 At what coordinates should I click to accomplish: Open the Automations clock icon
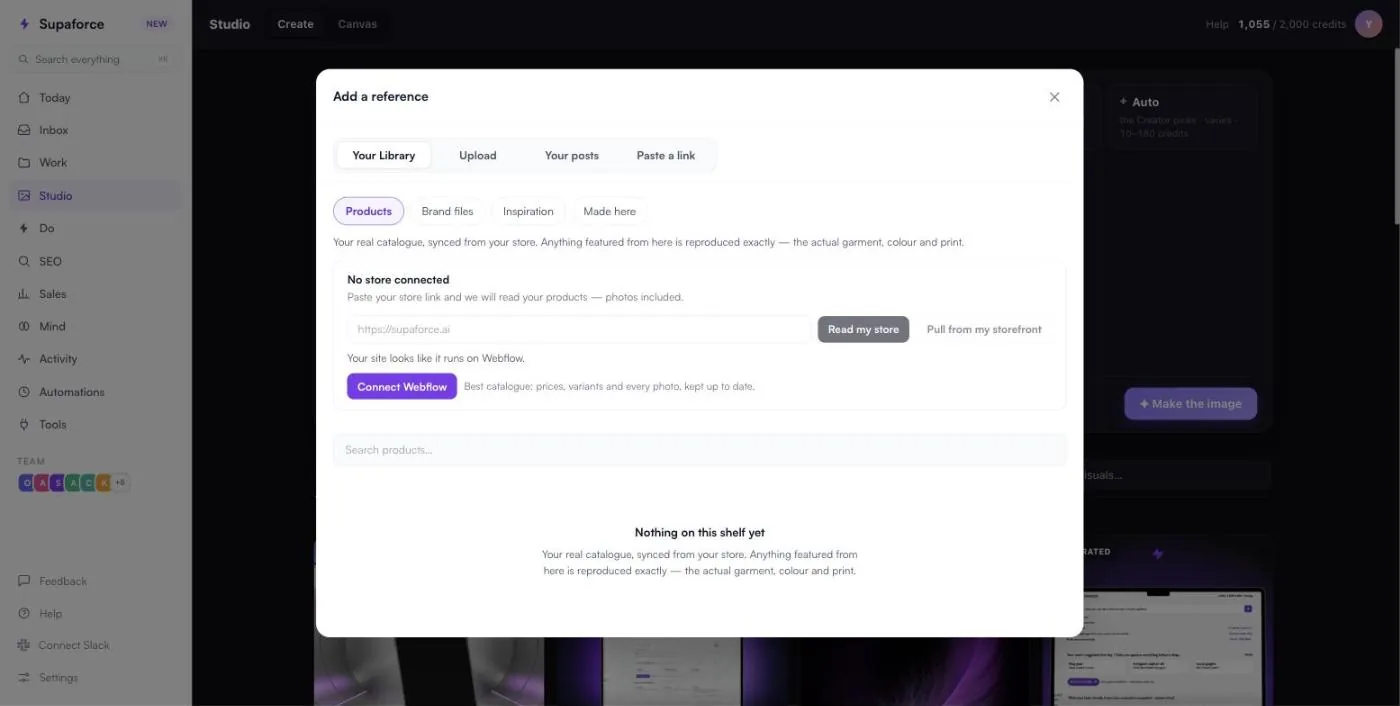point(24,392)
